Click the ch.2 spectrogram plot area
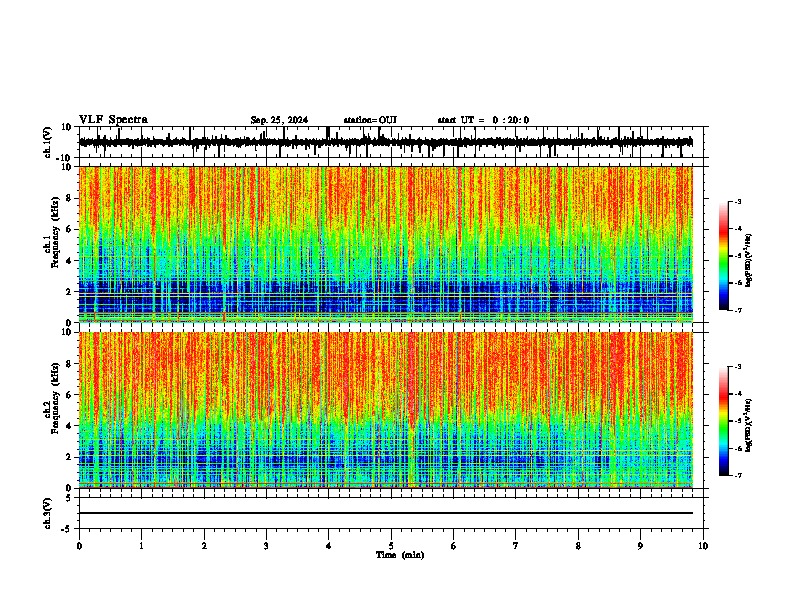The image size is (792, 612). 386,410
